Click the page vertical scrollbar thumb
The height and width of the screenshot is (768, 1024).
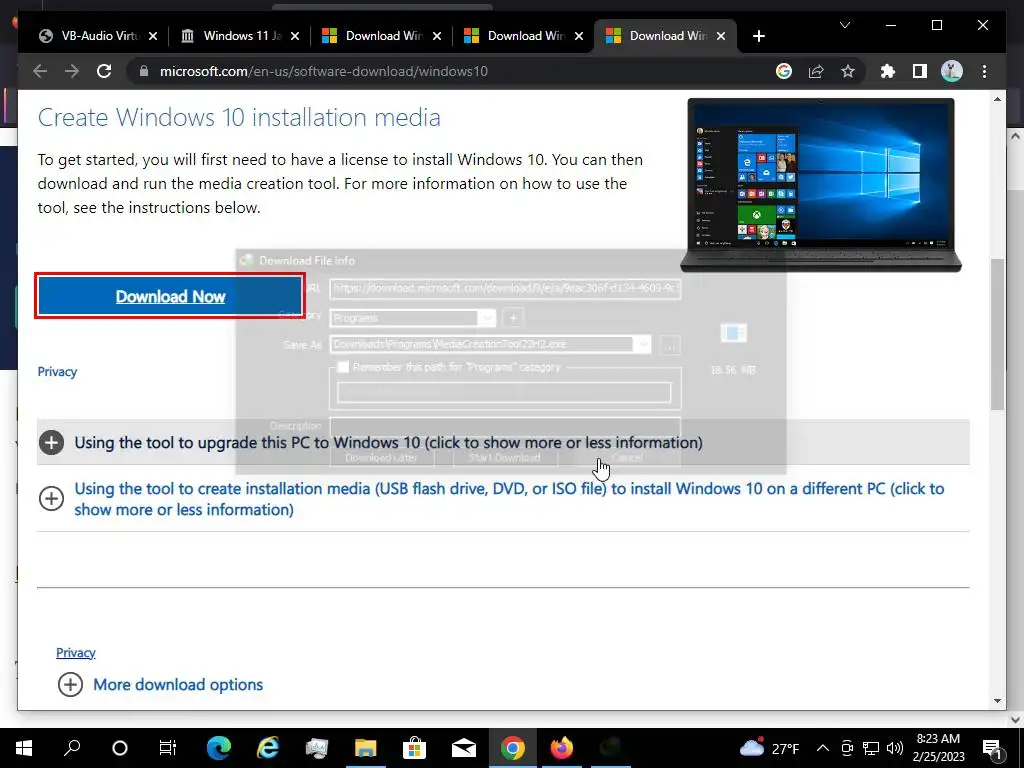(997, 334)
